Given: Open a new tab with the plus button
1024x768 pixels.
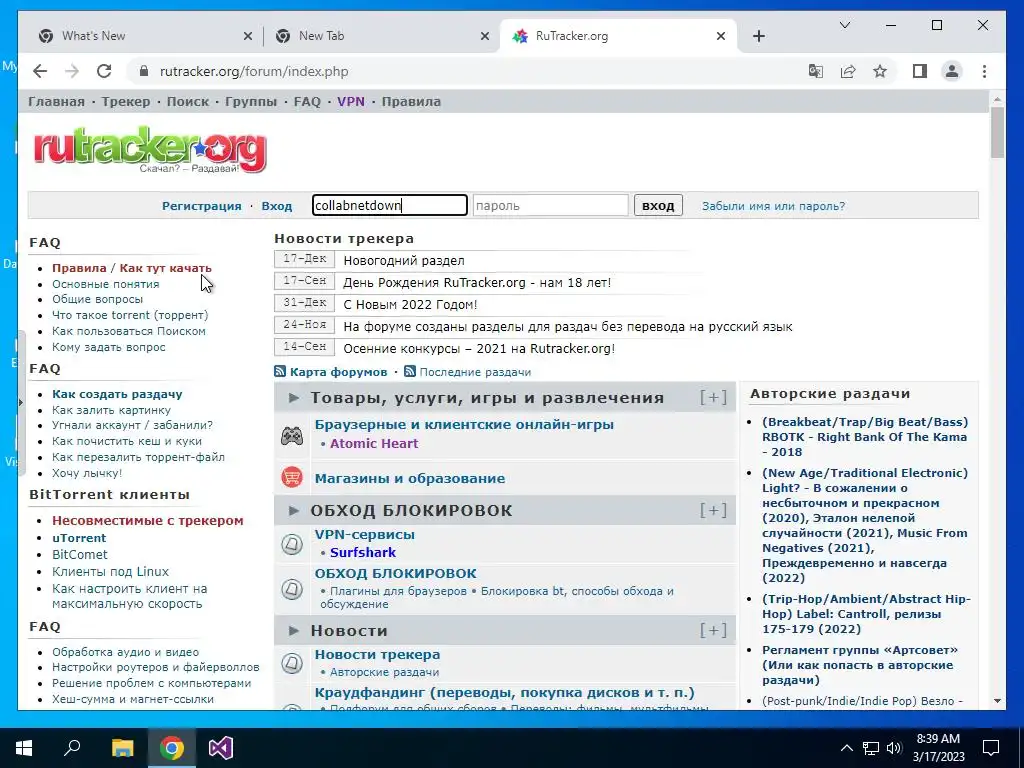Looking at the screenshot, I should coord(758,36).
